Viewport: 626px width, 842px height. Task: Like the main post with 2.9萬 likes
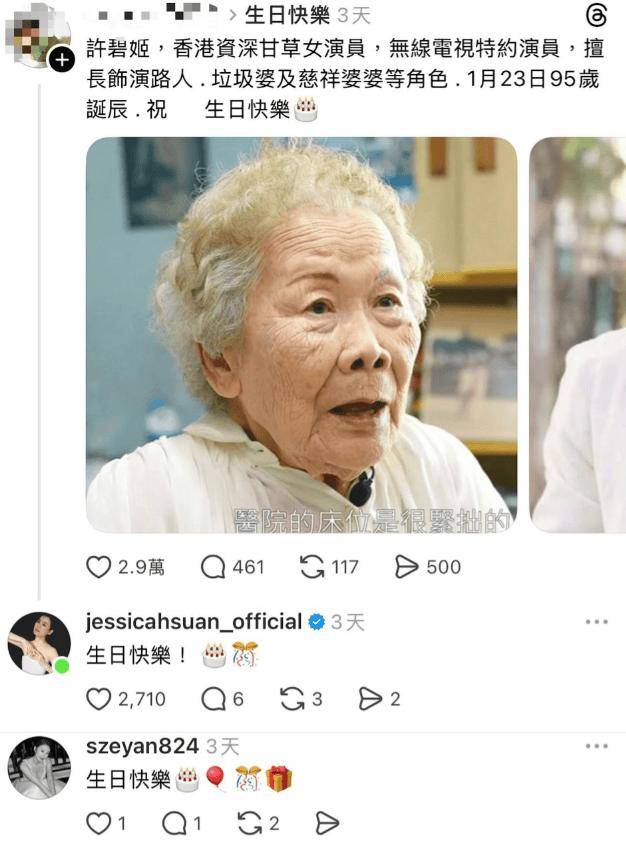(x=98, y=567)
